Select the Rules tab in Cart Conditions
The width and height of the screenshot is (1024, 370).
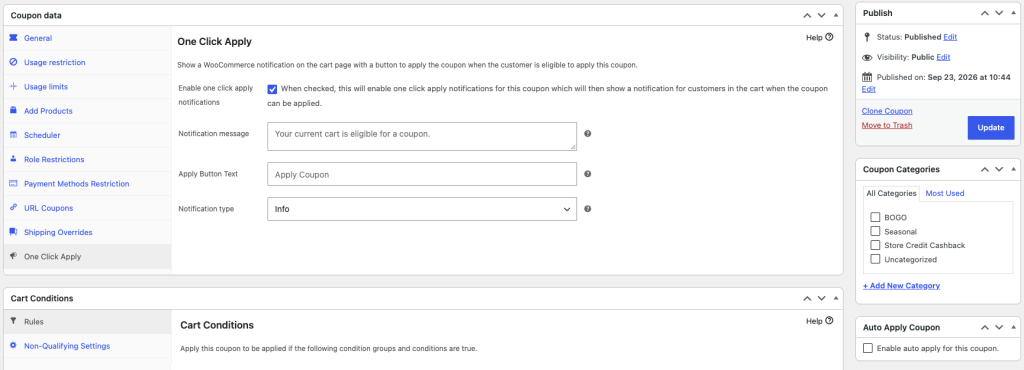[x=88, y=322]
